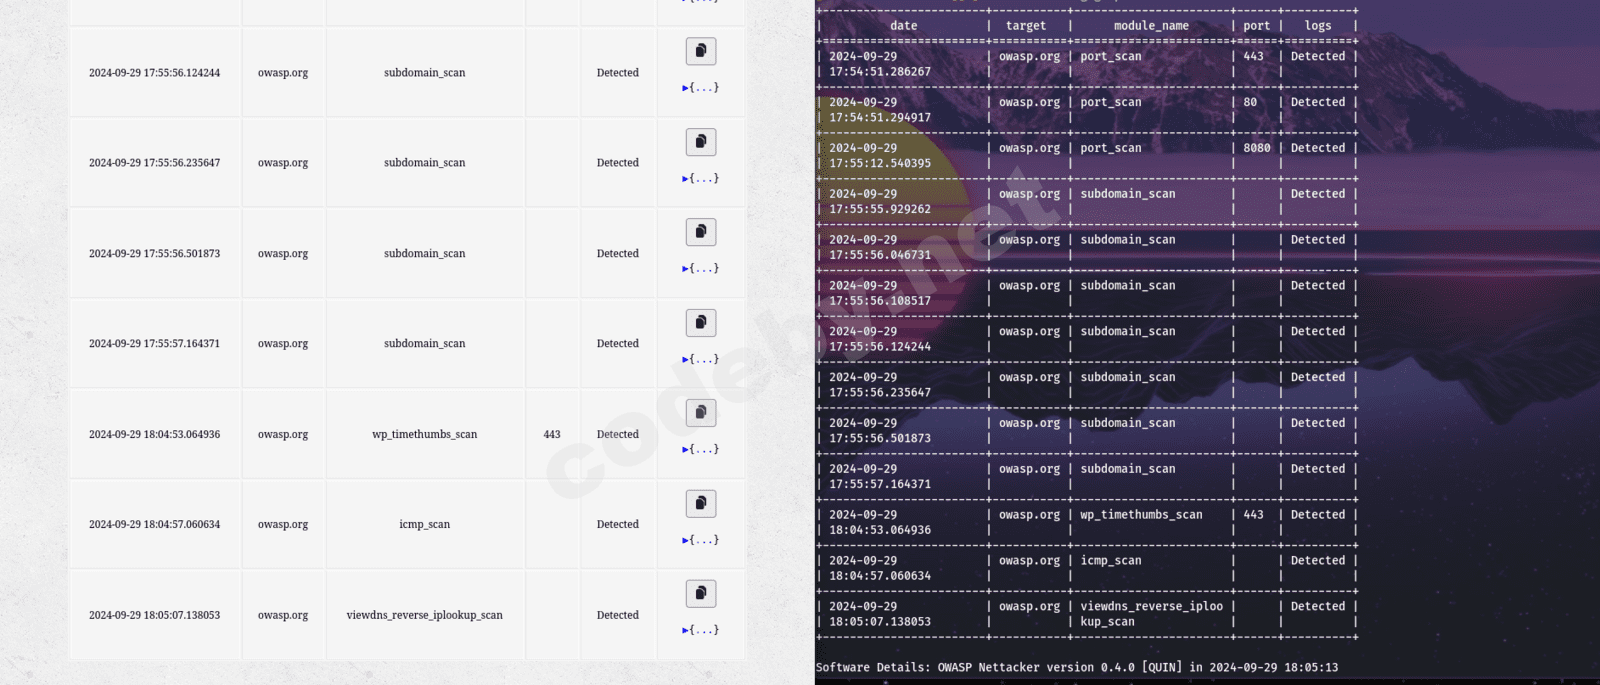Click terminal timestamp 17:54:51.286267

880,72
